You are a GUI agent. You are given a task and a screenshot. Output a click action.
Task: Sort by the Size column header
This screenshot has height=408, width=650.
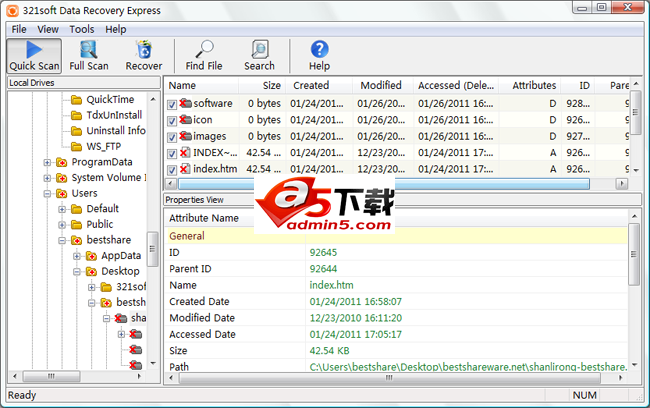point(262,85)
